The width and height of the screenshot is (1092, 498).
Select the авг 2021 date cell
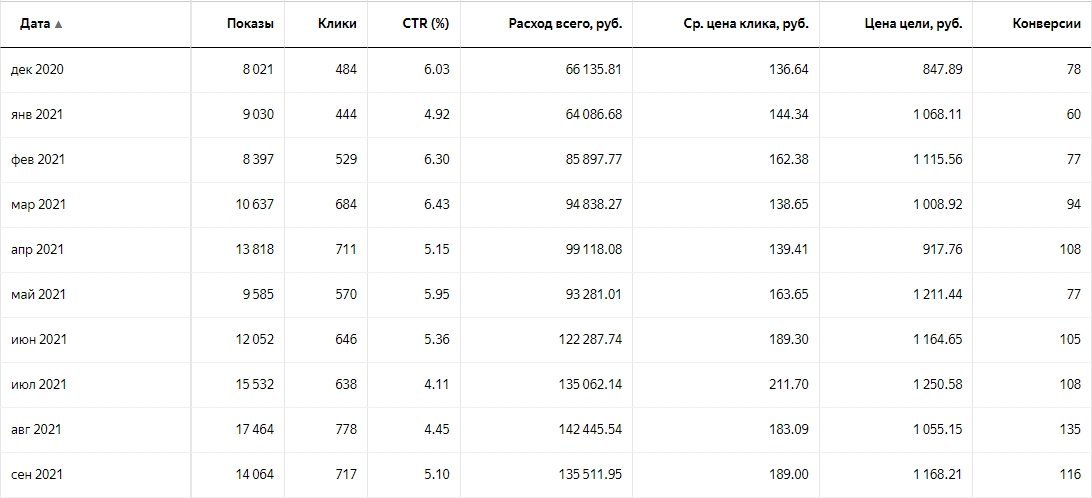pos(37,429)
